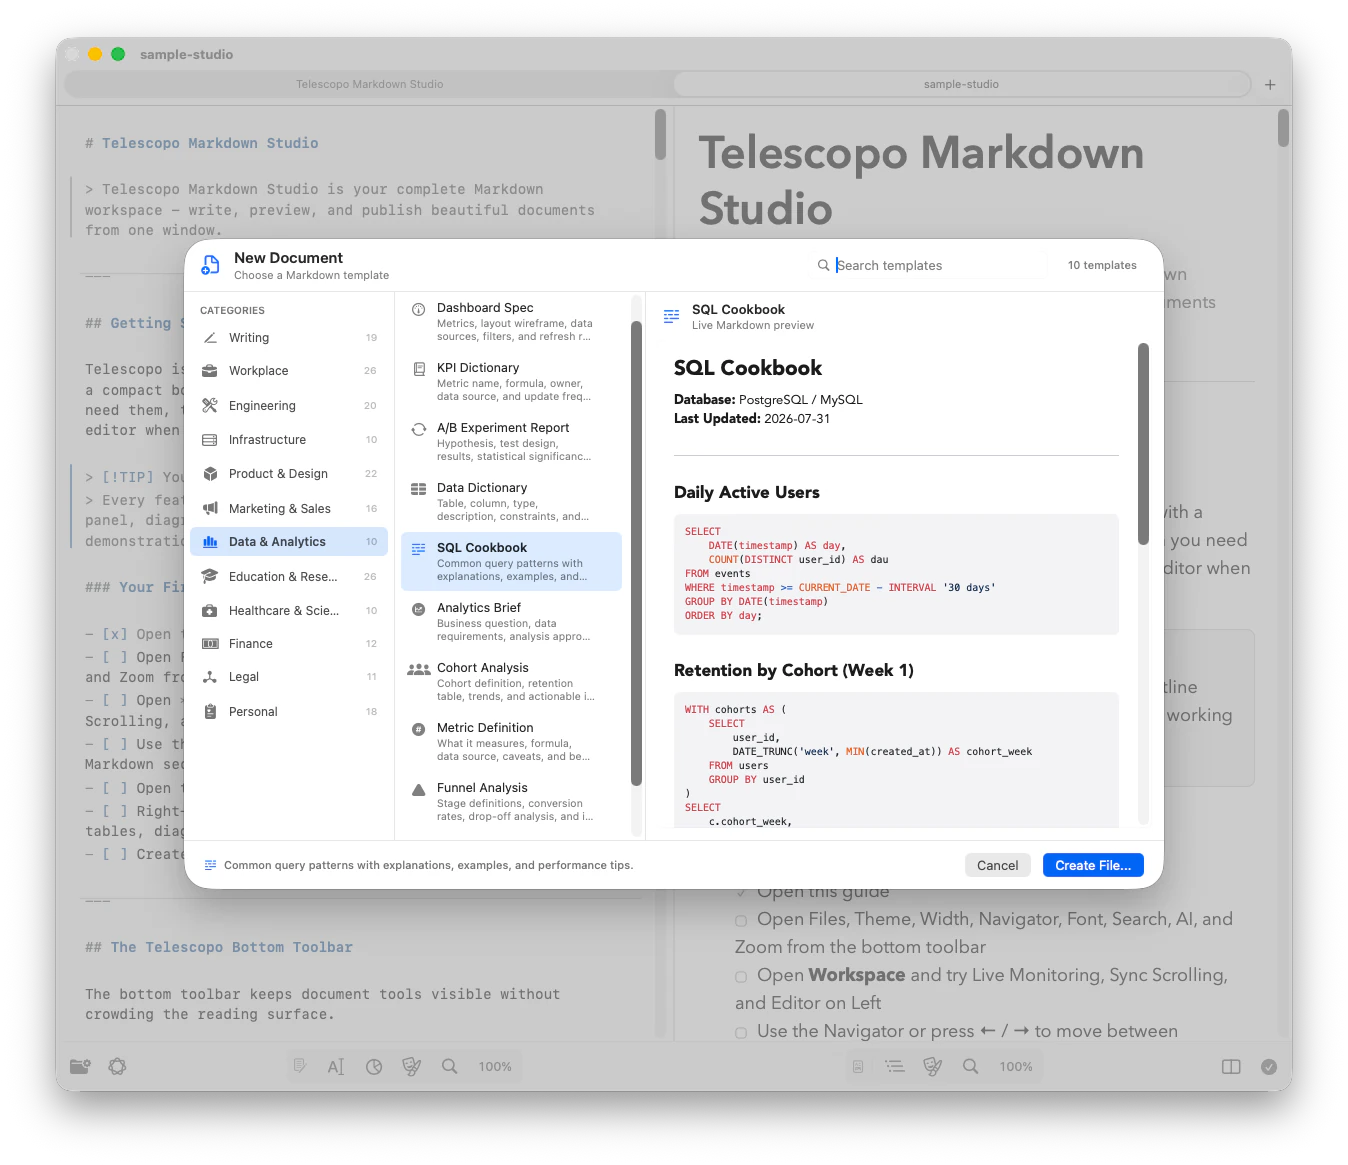Toggle the 'Open Files, Theme, Width' checkbox in preview
1348x1165 pixels.
(x=741, y=921)
